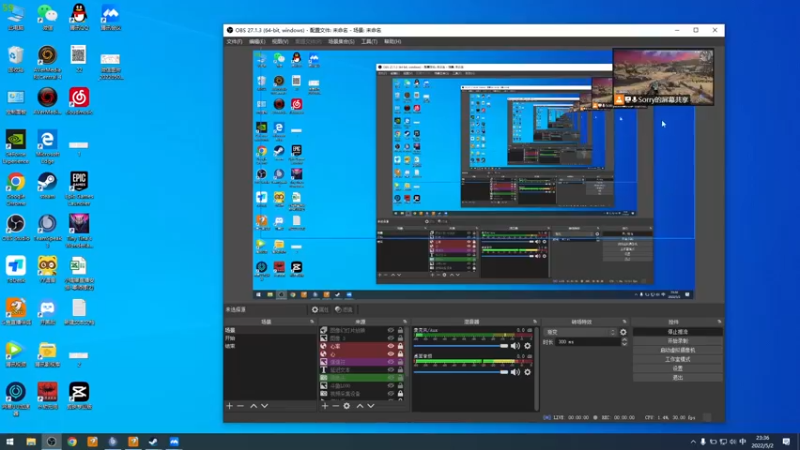Screen dimensions: 800x450
Task: Move source up in Sources toolbar
Action: point(360,406)
